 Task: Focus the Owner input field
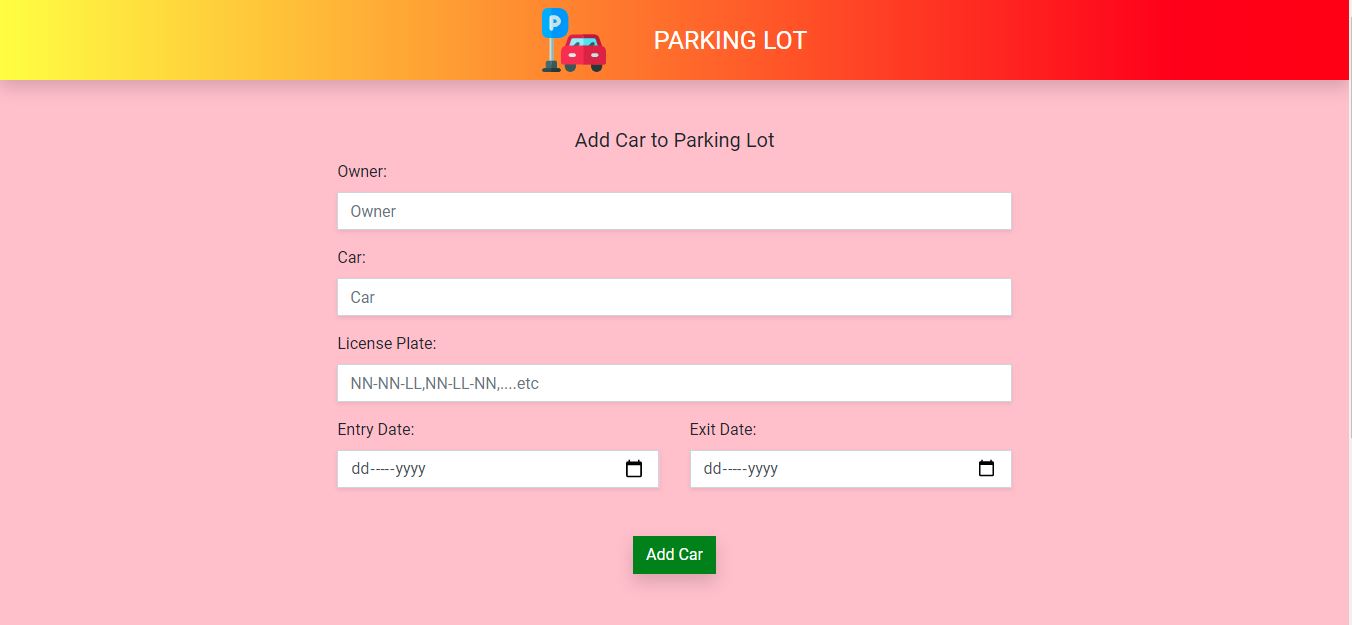[674, 211]
